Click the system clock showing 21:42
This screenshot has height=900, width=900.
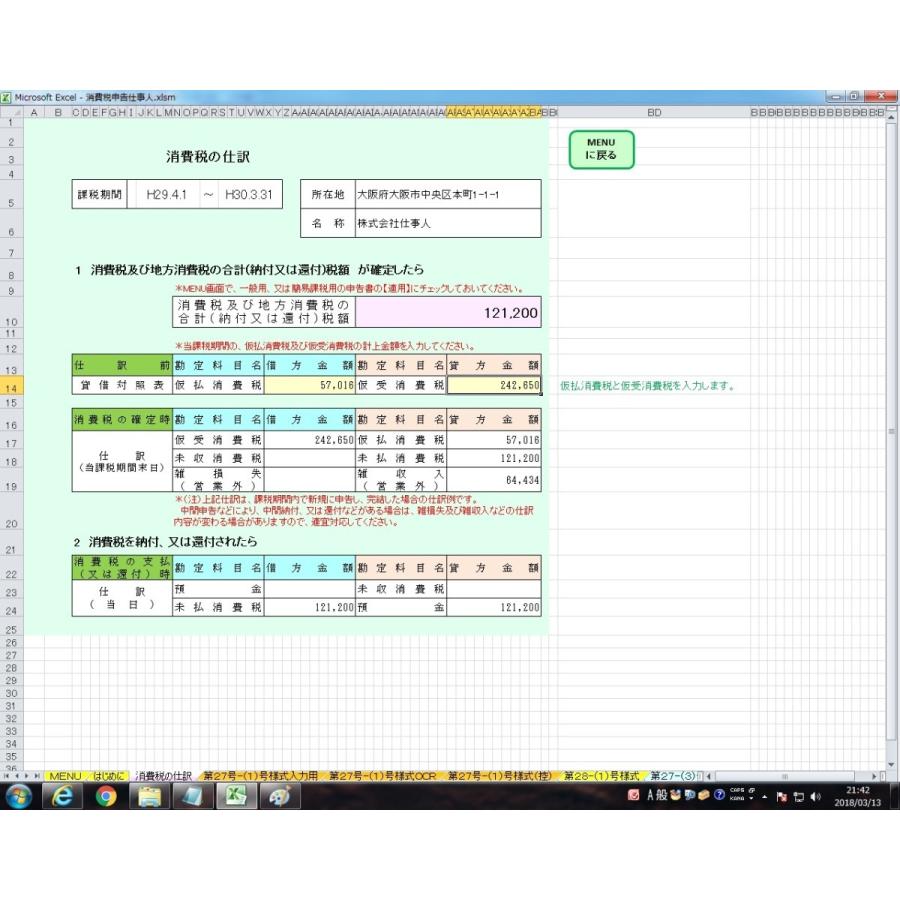(x=857, y=796)
